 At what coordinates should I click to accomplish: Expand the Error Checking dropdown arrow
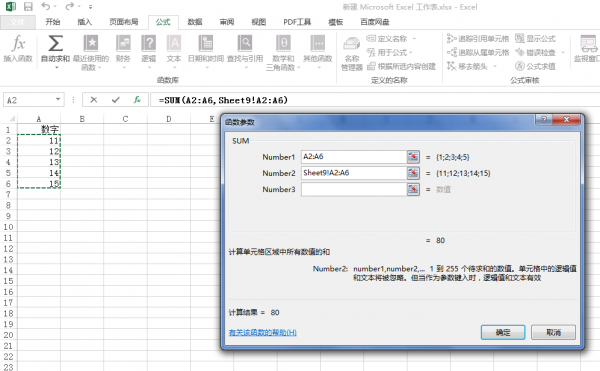click(562, 52)
